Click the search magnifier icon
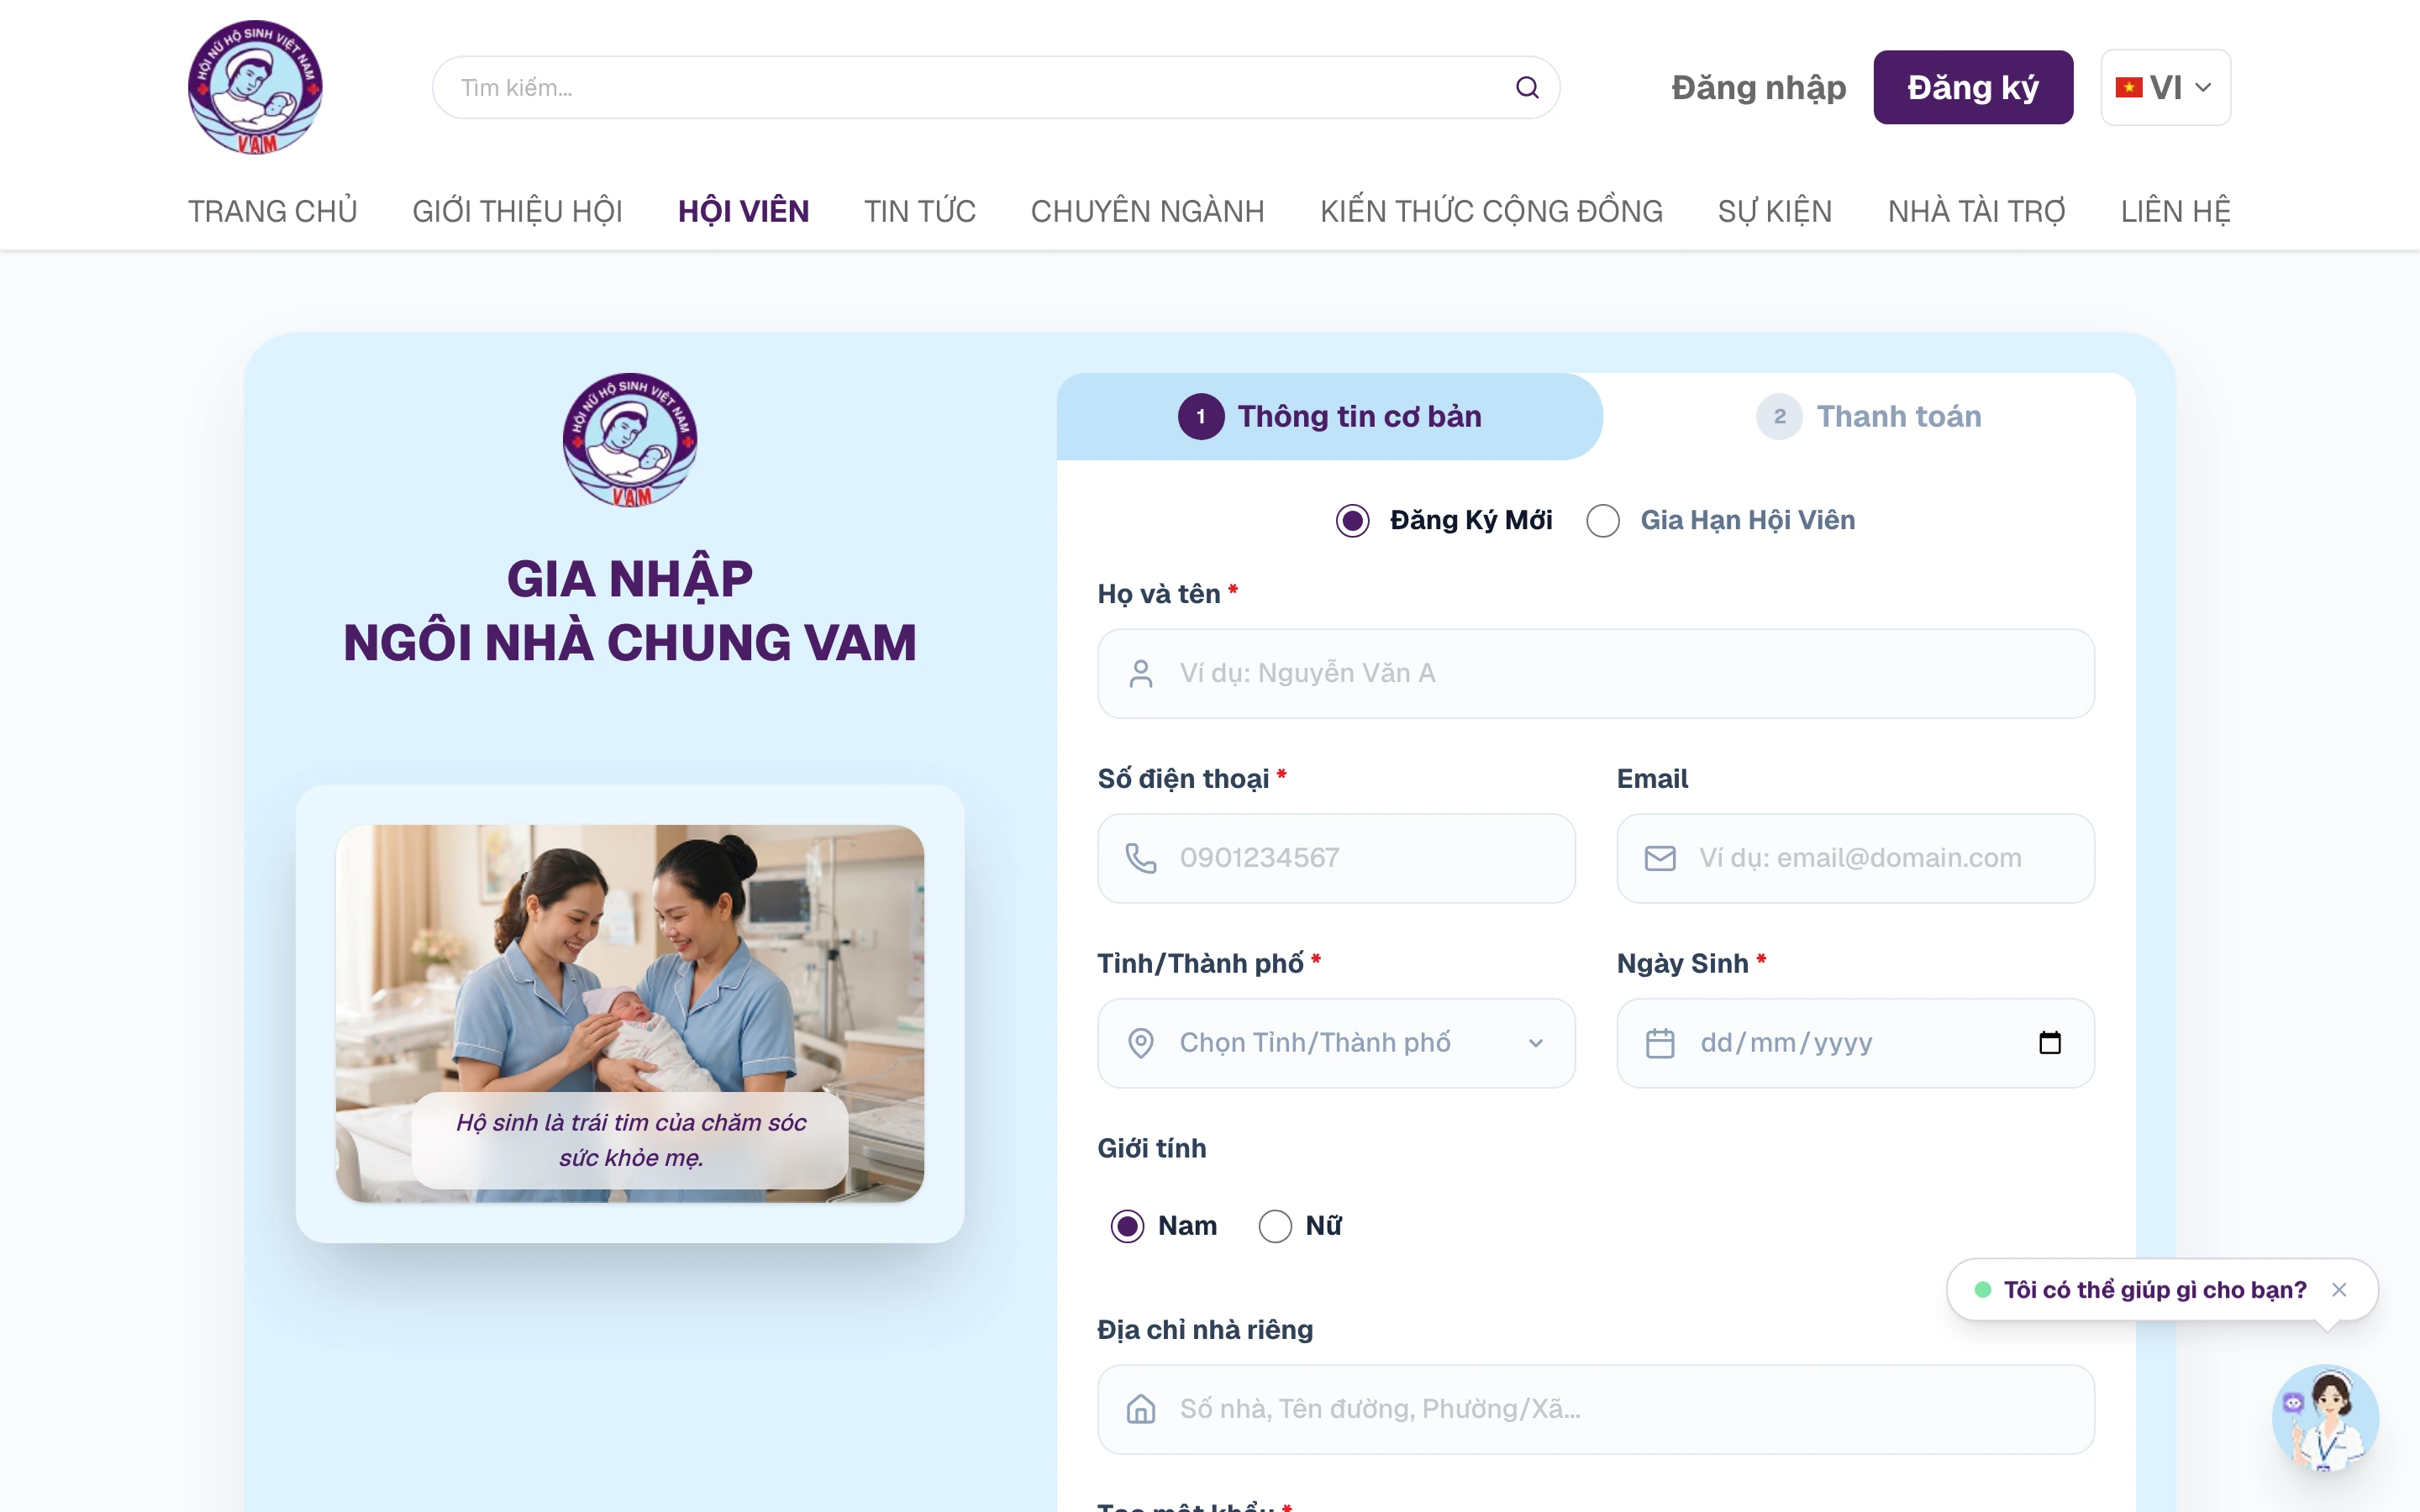This screenshot has width=2420, height=1512. (x=1526, y=88)
